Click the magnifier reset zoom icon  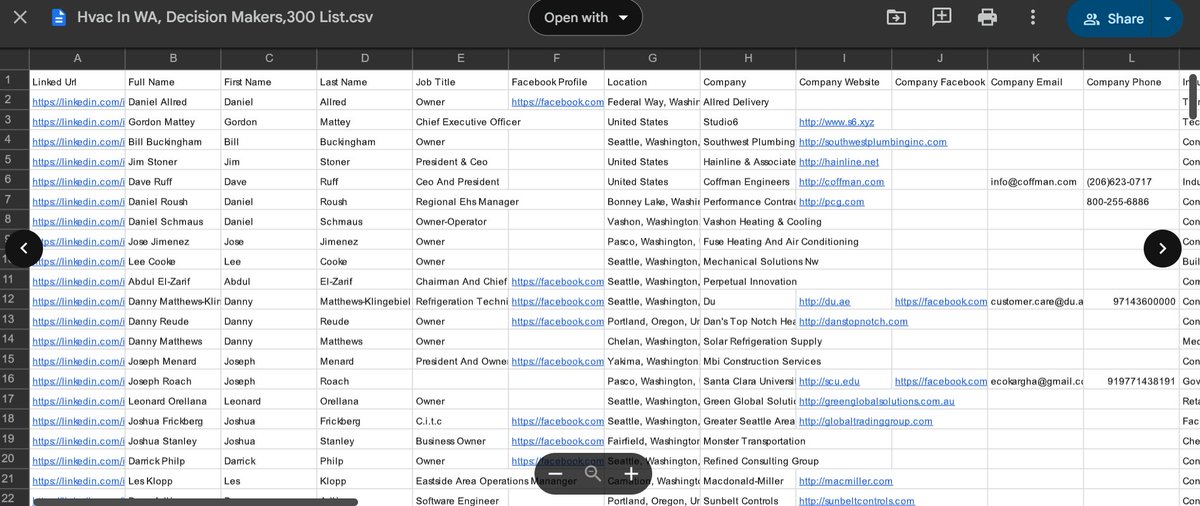(x=593, y=474)
